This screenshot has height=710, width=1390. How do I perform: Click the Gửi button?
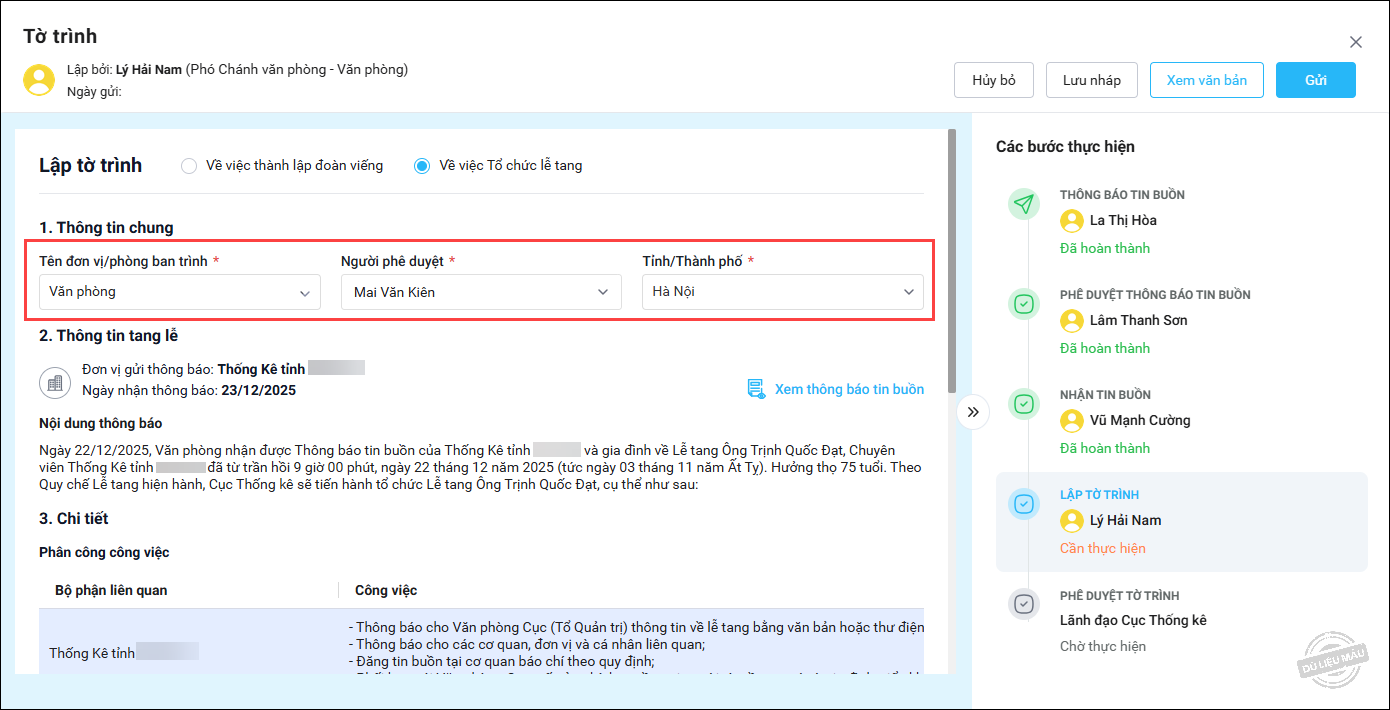(1315, 80)
